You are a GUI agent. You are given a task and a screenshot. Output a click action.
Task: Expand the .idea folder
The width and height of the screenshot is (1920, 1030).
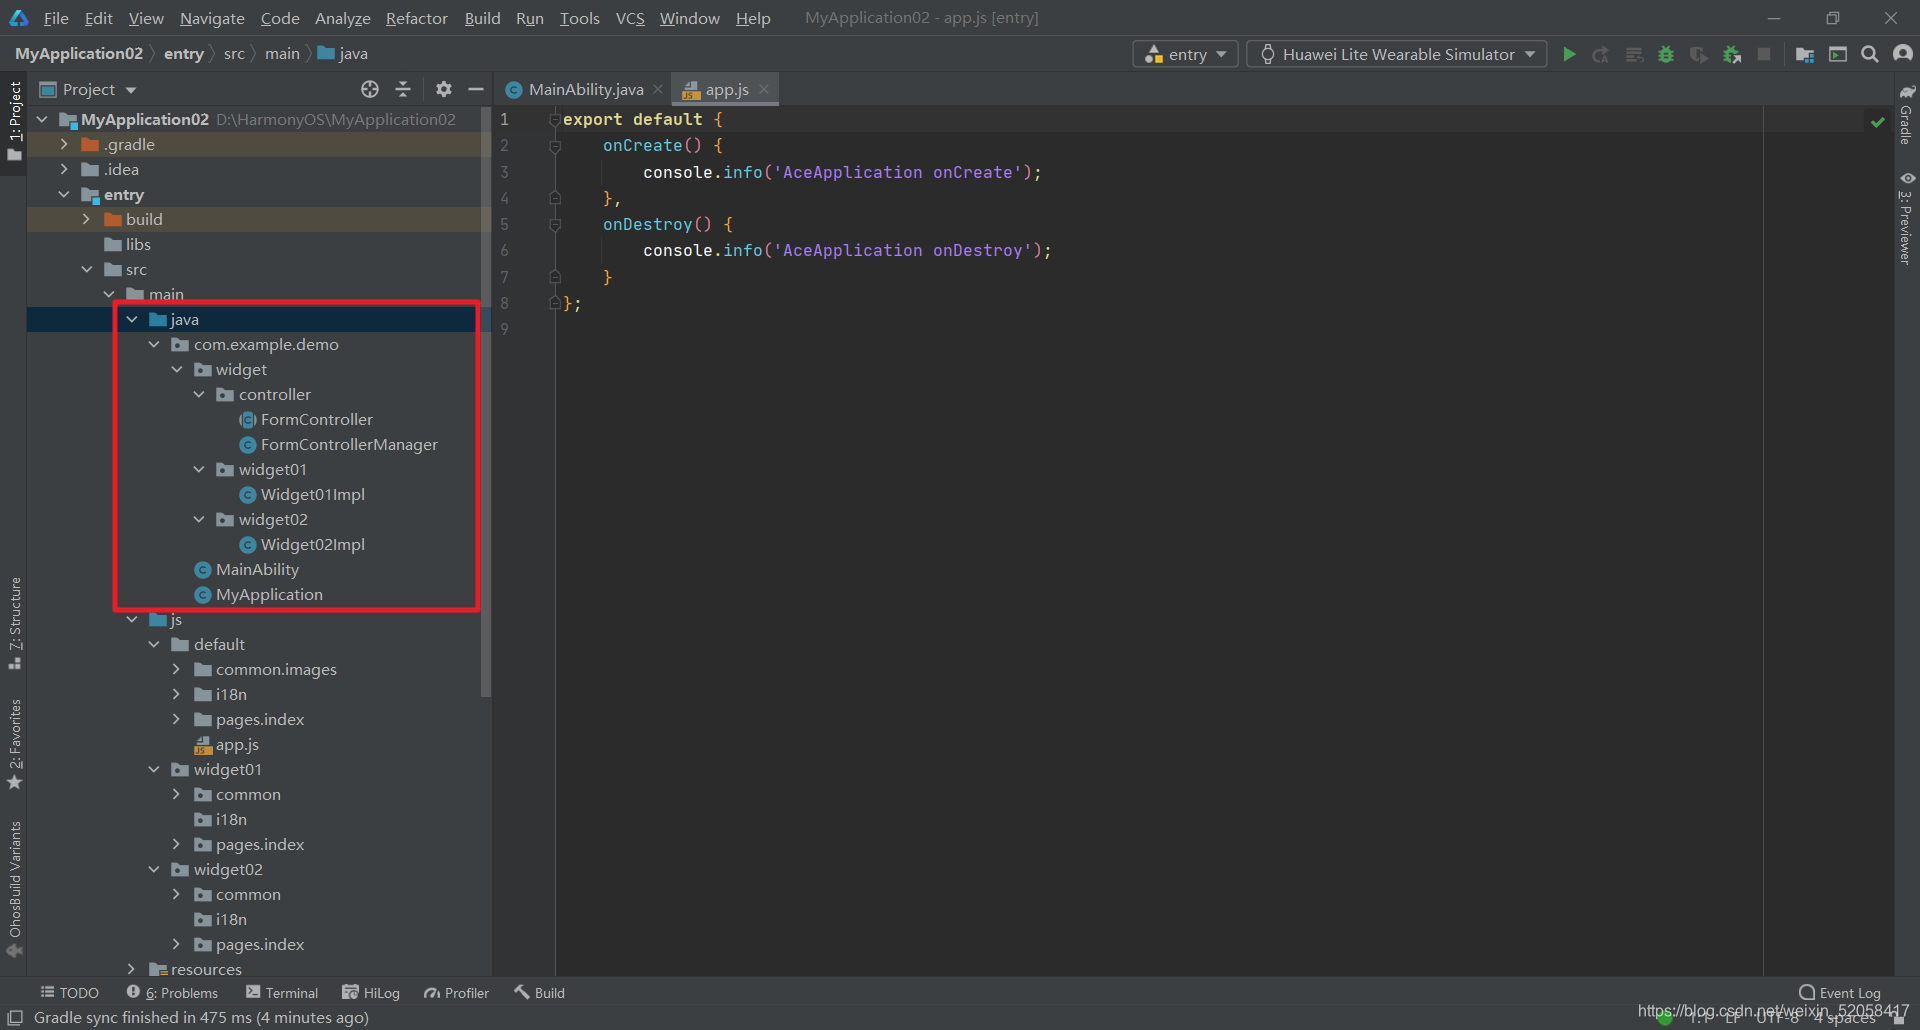[64, 169]
